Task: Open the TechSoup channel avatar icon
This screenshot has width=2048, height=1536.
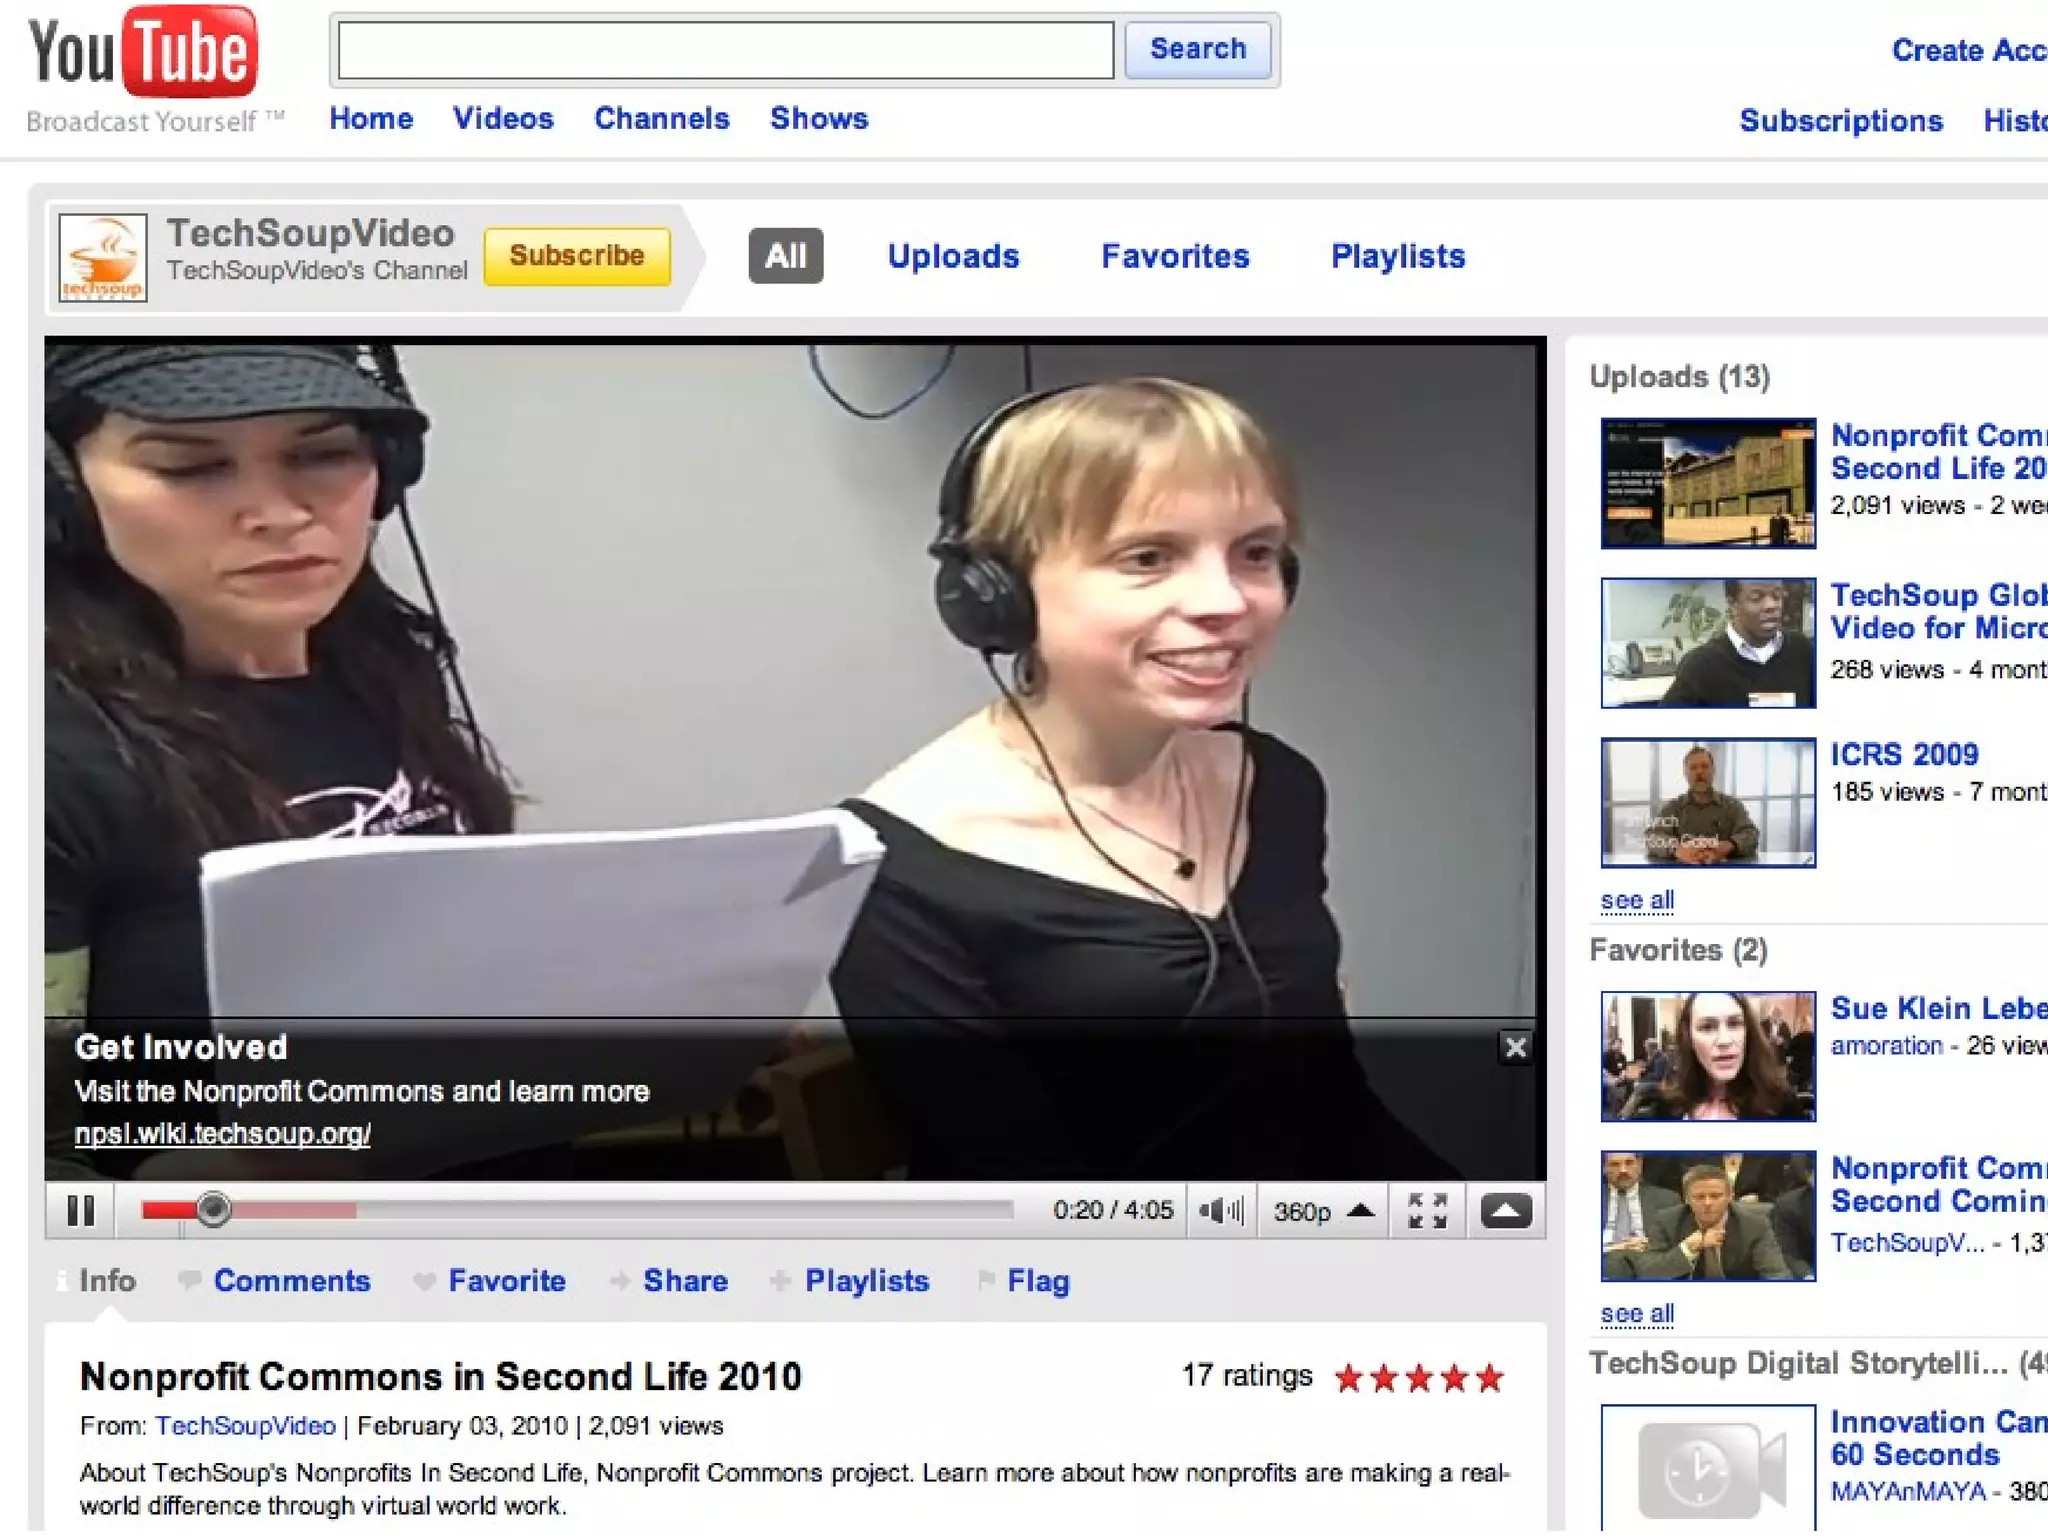Action: coord(103,257)
